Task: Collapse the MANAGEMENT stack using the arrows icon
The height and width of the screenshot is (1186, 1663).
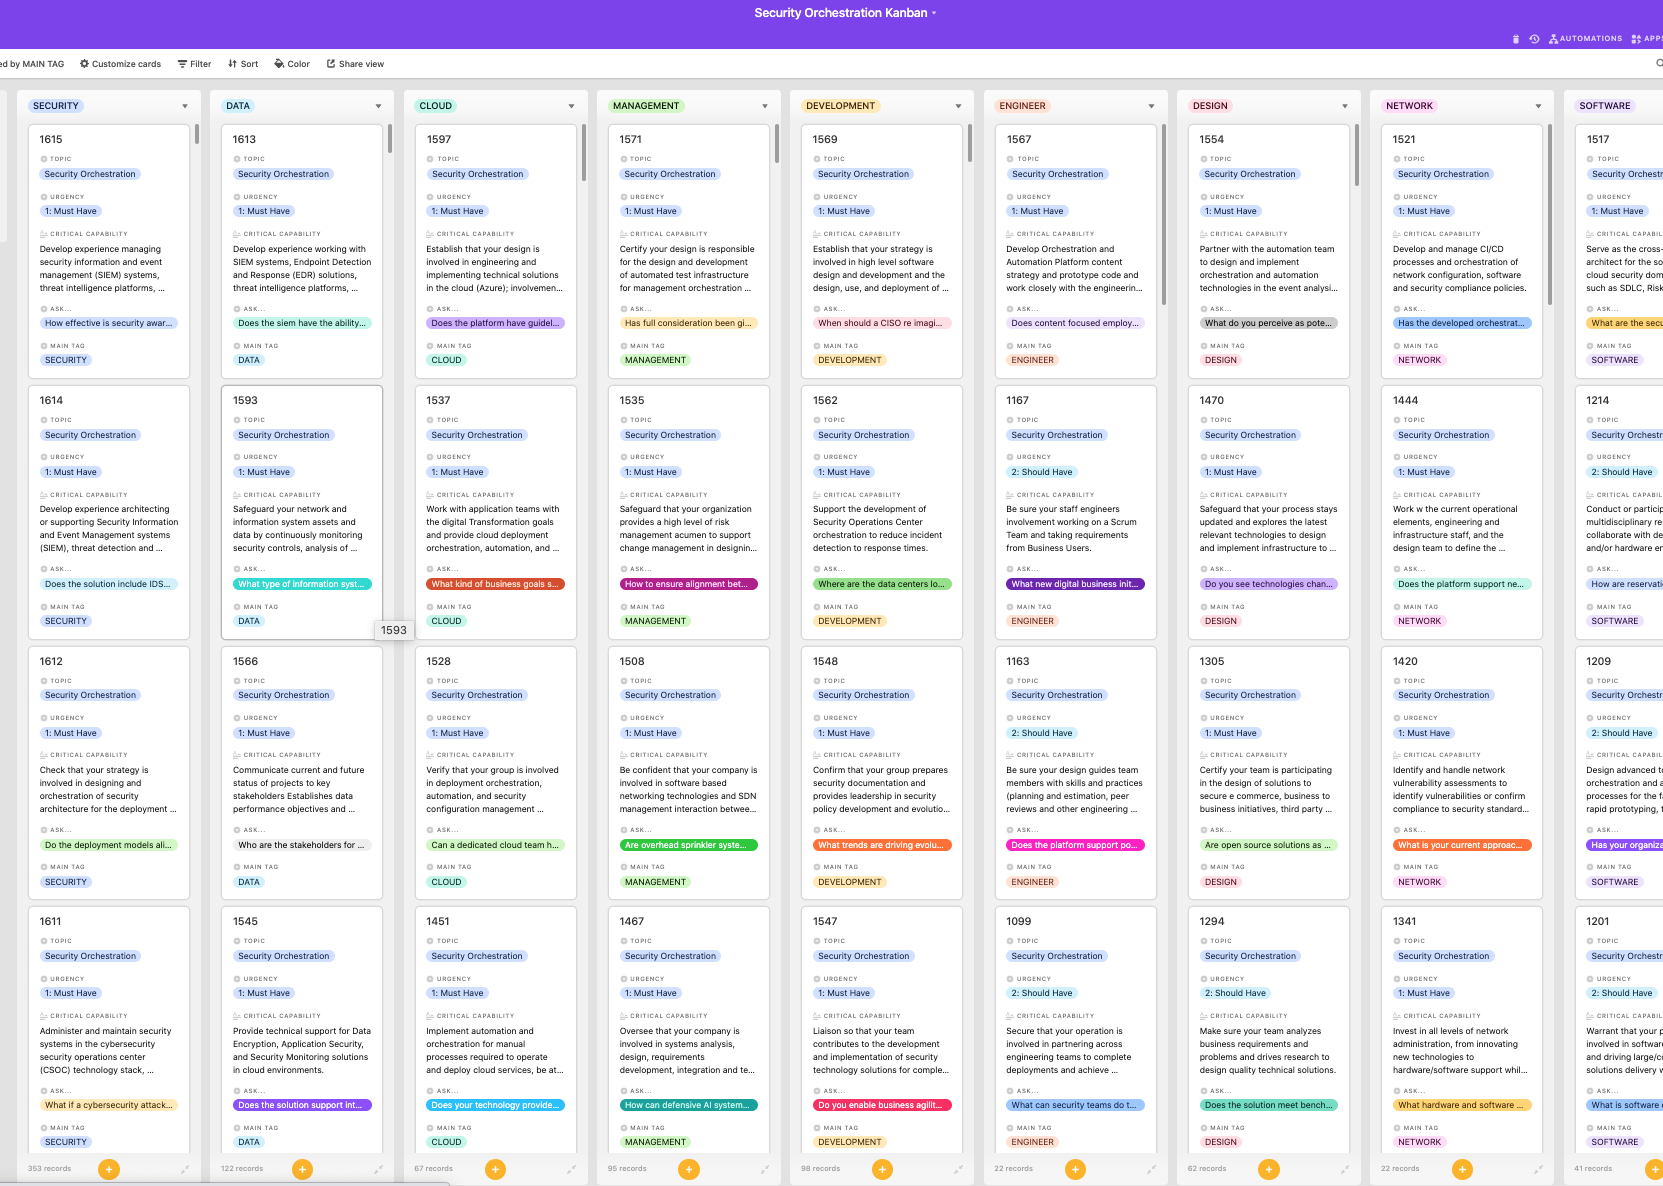Action: [x=765, y=1169]
